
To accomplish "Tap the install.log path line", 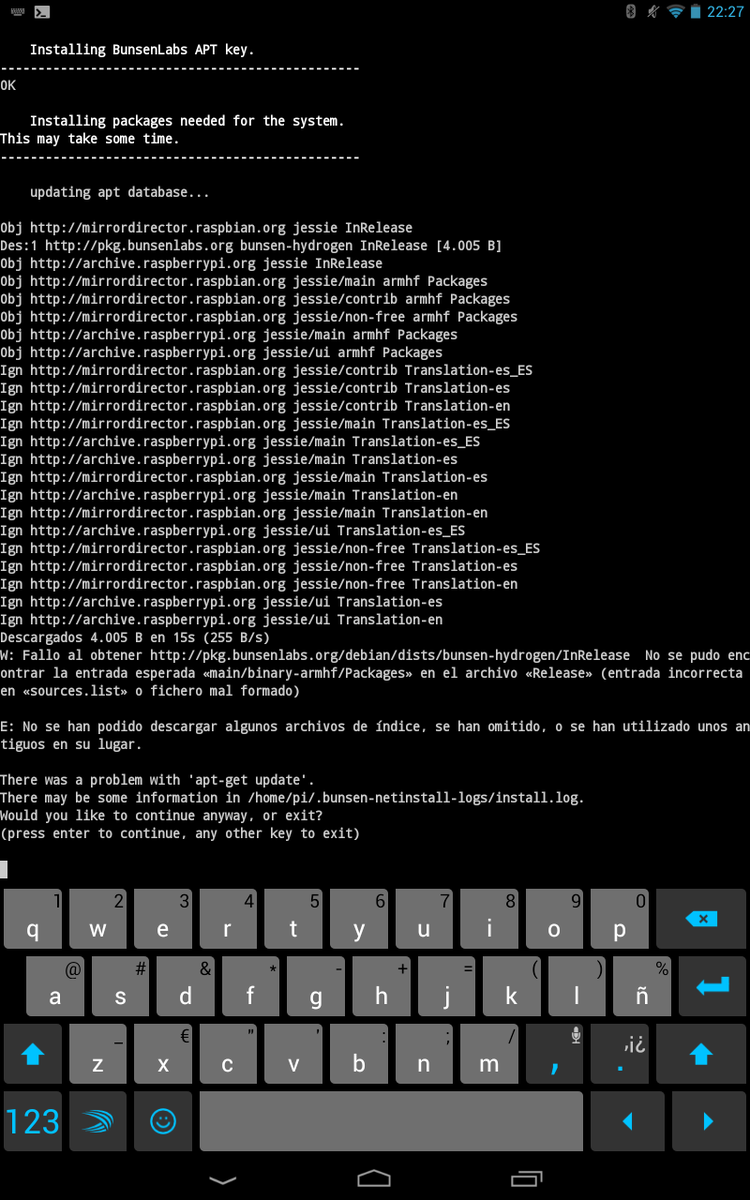I will click(x=292, y=798).
